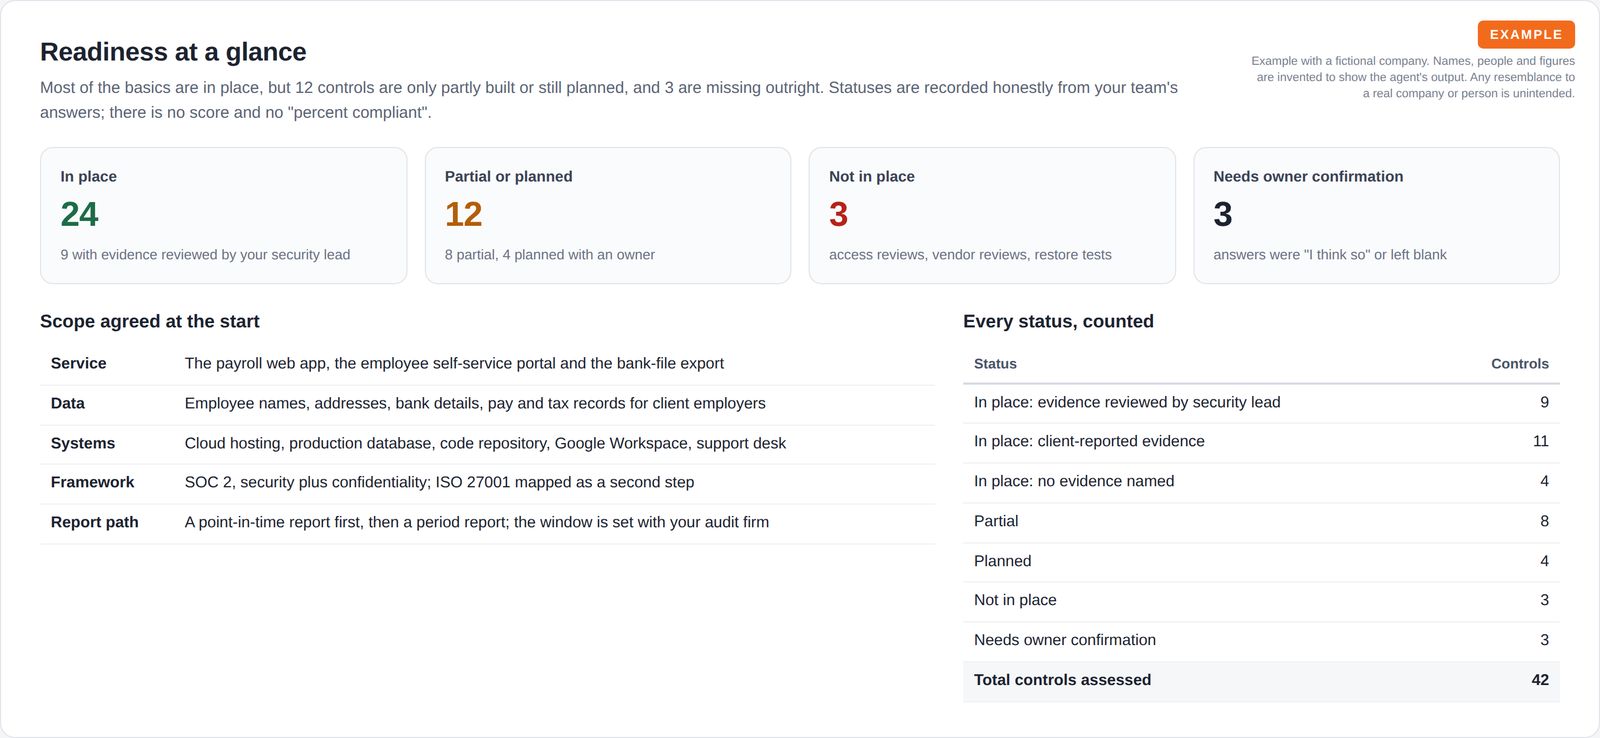Click the Planned status row
This screenshot has width=1600, height=738.
pos(1261,562)
